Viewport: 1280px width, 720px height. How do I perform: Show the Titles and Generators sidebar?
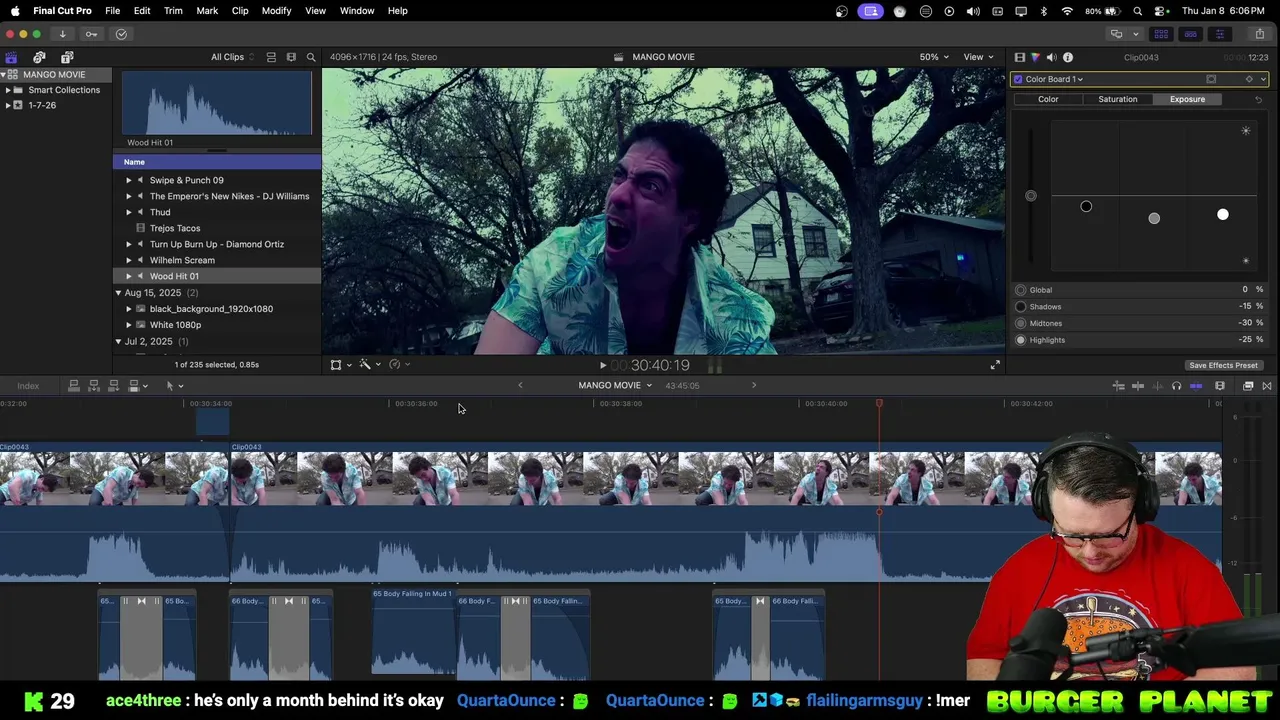(67, 57)
